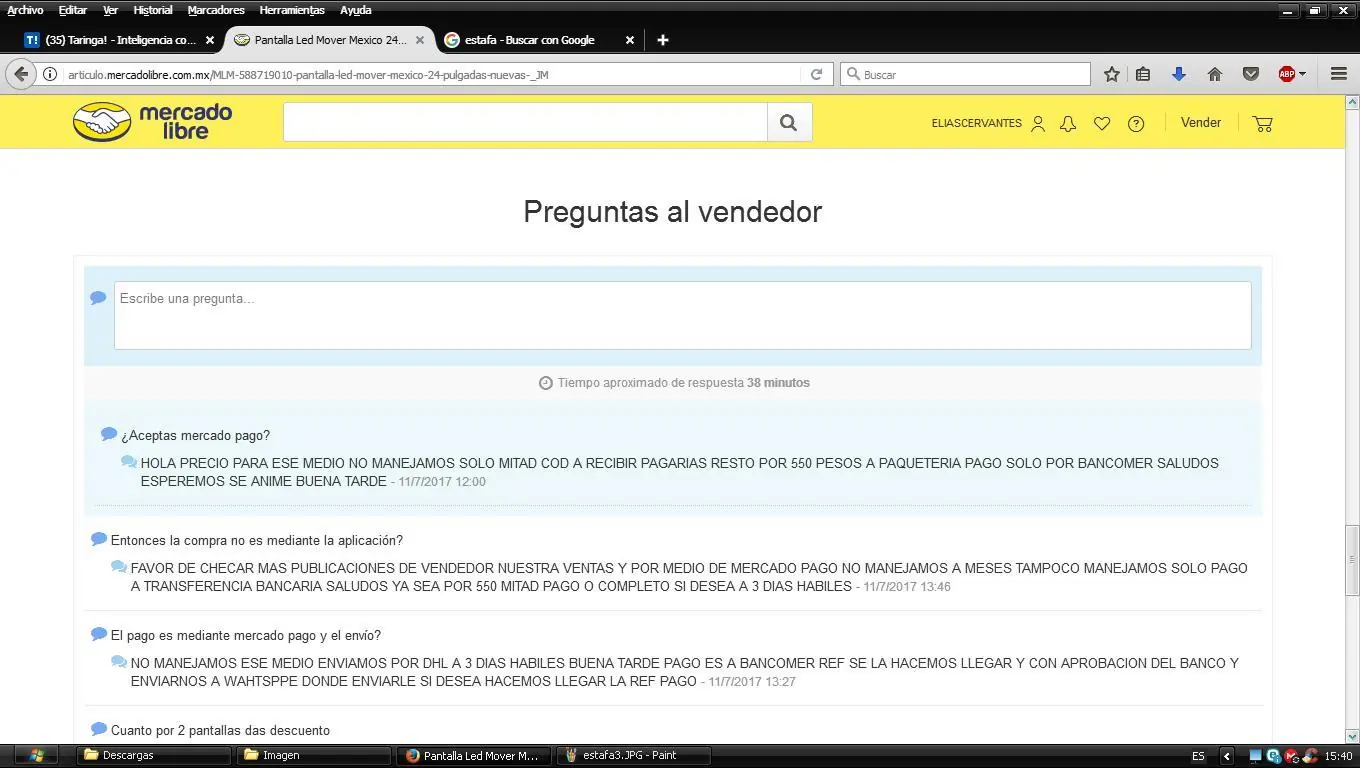Open a new tab with the plus button

662,40
